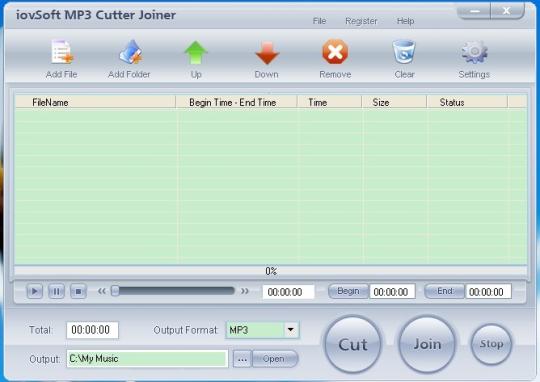The height and width of the screenshot is (382, 540).
Task: Click the Size column header
Action: [x=394, y=102]
